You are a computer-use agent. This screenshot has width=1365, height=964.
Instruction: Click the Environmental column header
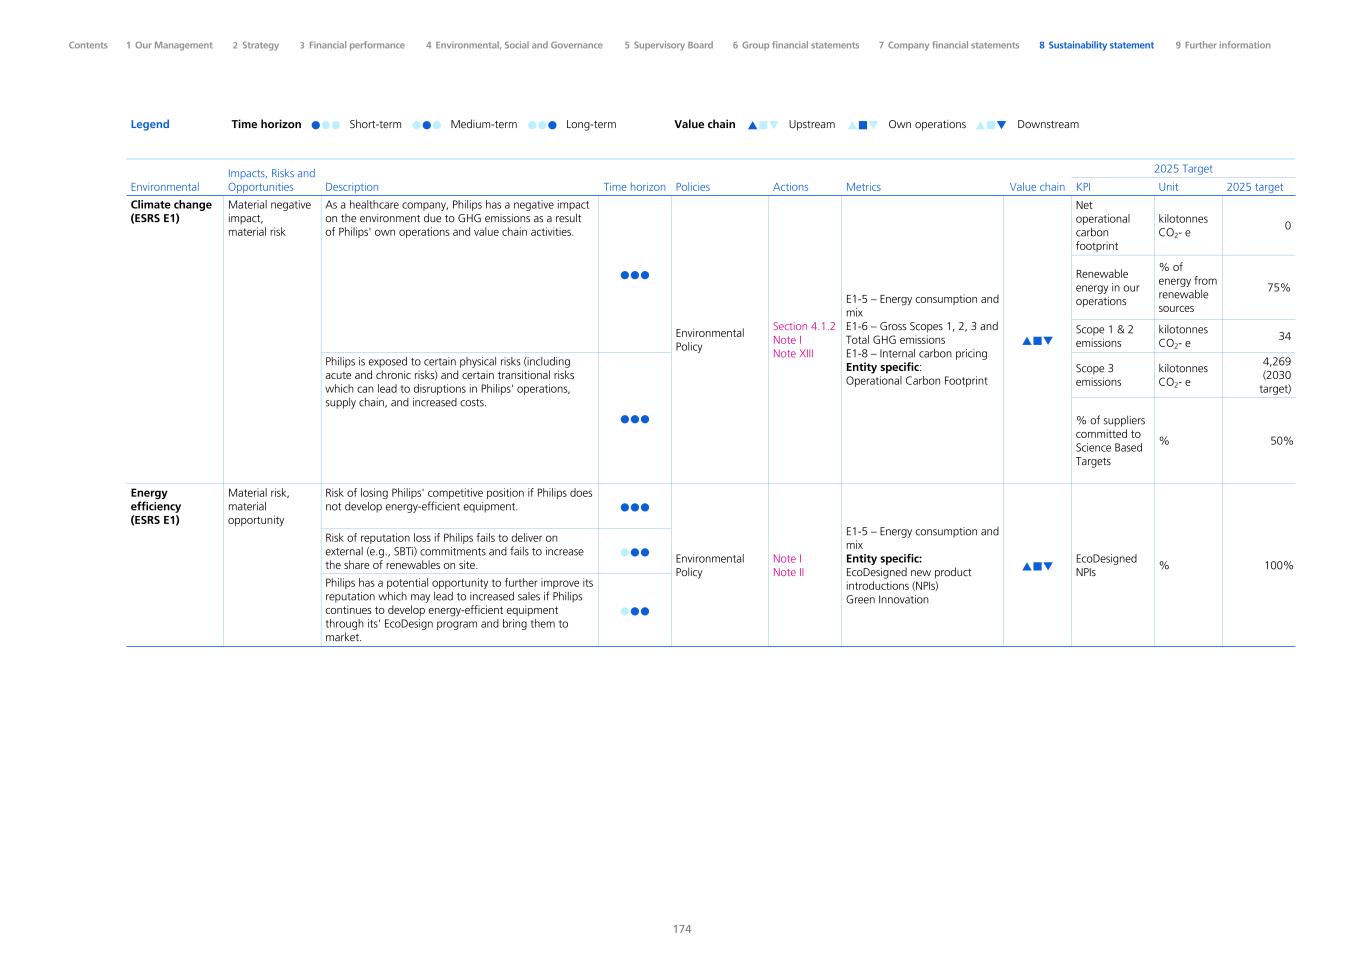[165, 187]
